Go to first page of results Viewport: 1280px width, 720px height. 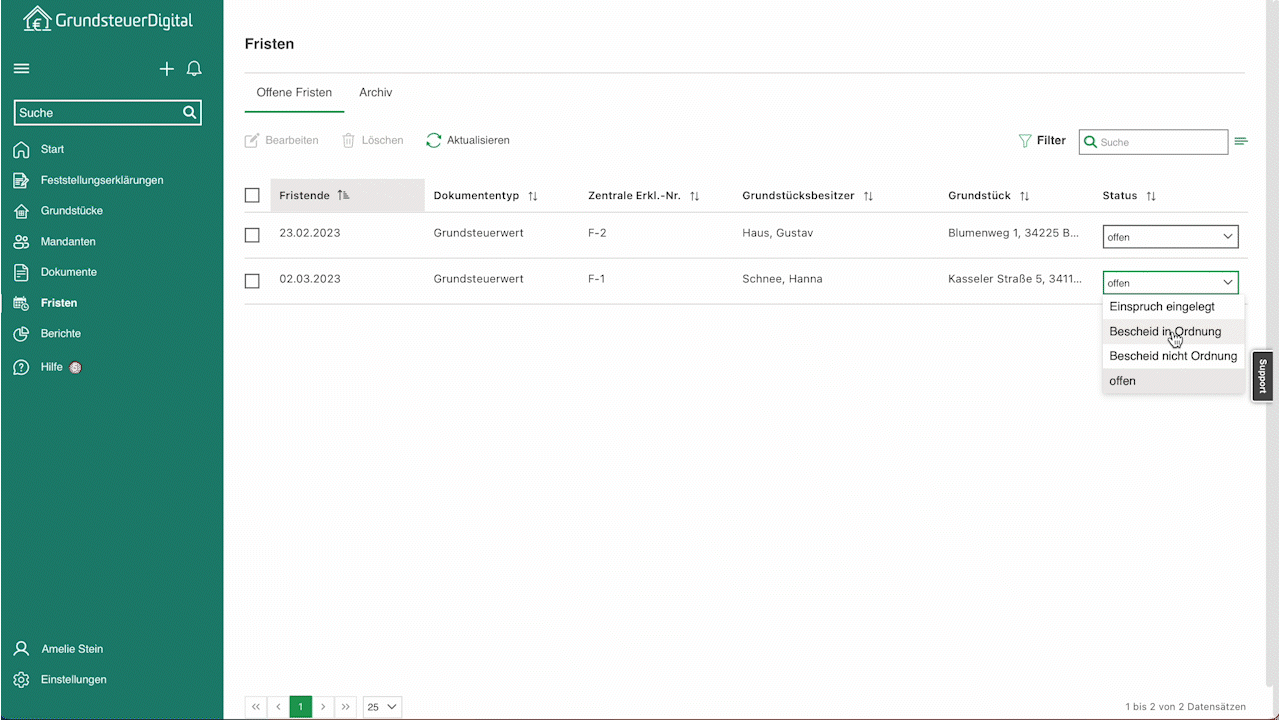[x=256, y=707]
